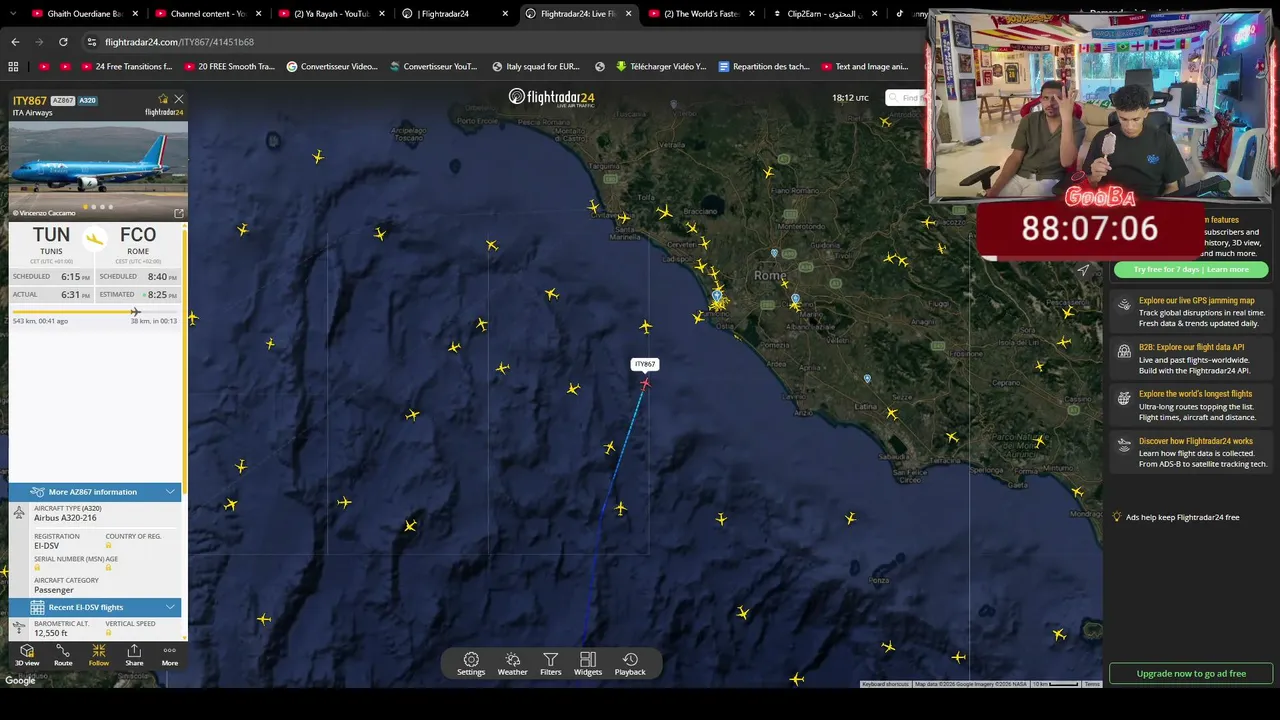Viewport: 1280px width, 720px height.
Task: Open Convertisseur YouTube bookmark
Action: [x=433, y=67]
